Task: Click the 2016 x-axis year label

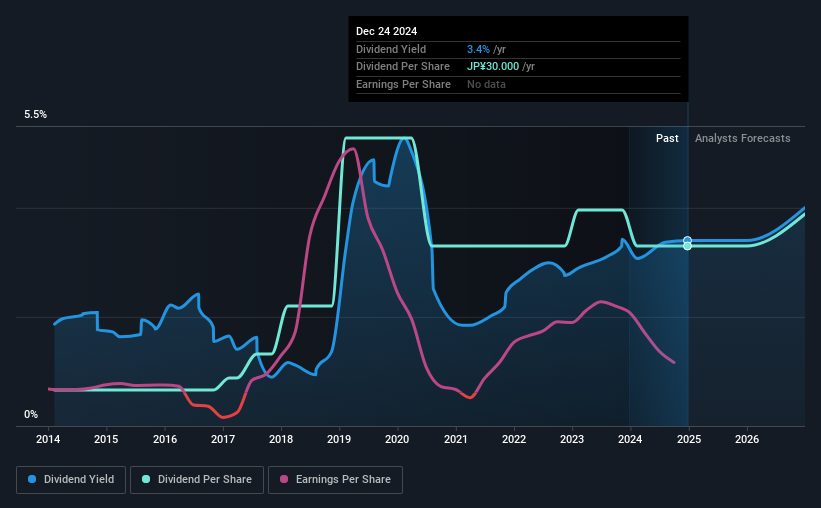Action: (x=165, y=439)
